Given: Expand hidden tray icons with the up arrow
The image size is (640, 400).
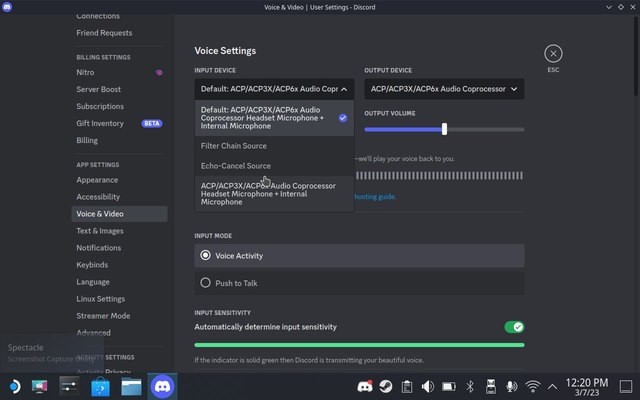Looking at the screenshot, I should tap(552, 387).
